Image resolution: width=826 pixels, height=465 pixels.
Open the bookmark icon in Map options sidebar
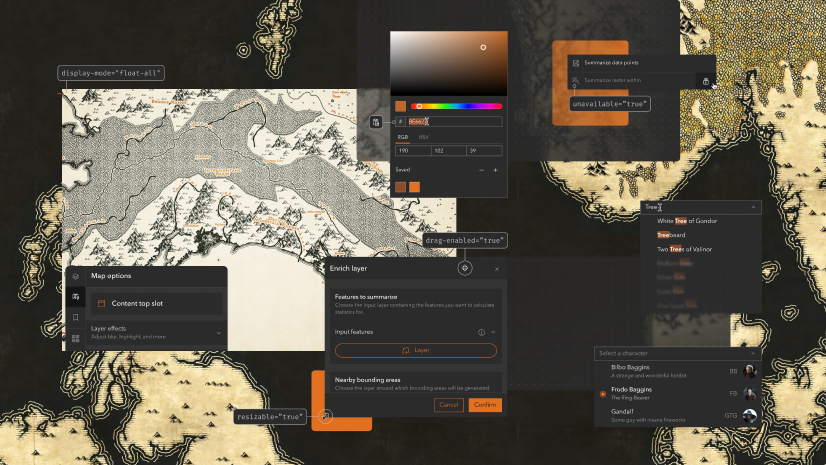(x=75, y=318)
